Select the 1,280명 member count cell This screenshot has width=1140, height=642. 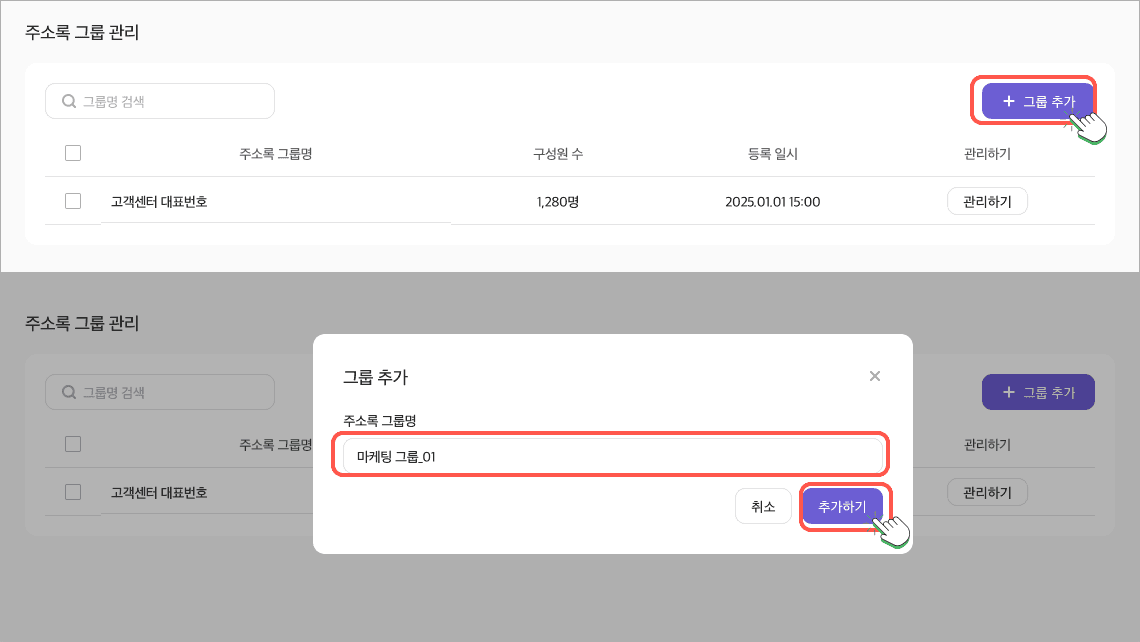(x=558, y=201)
